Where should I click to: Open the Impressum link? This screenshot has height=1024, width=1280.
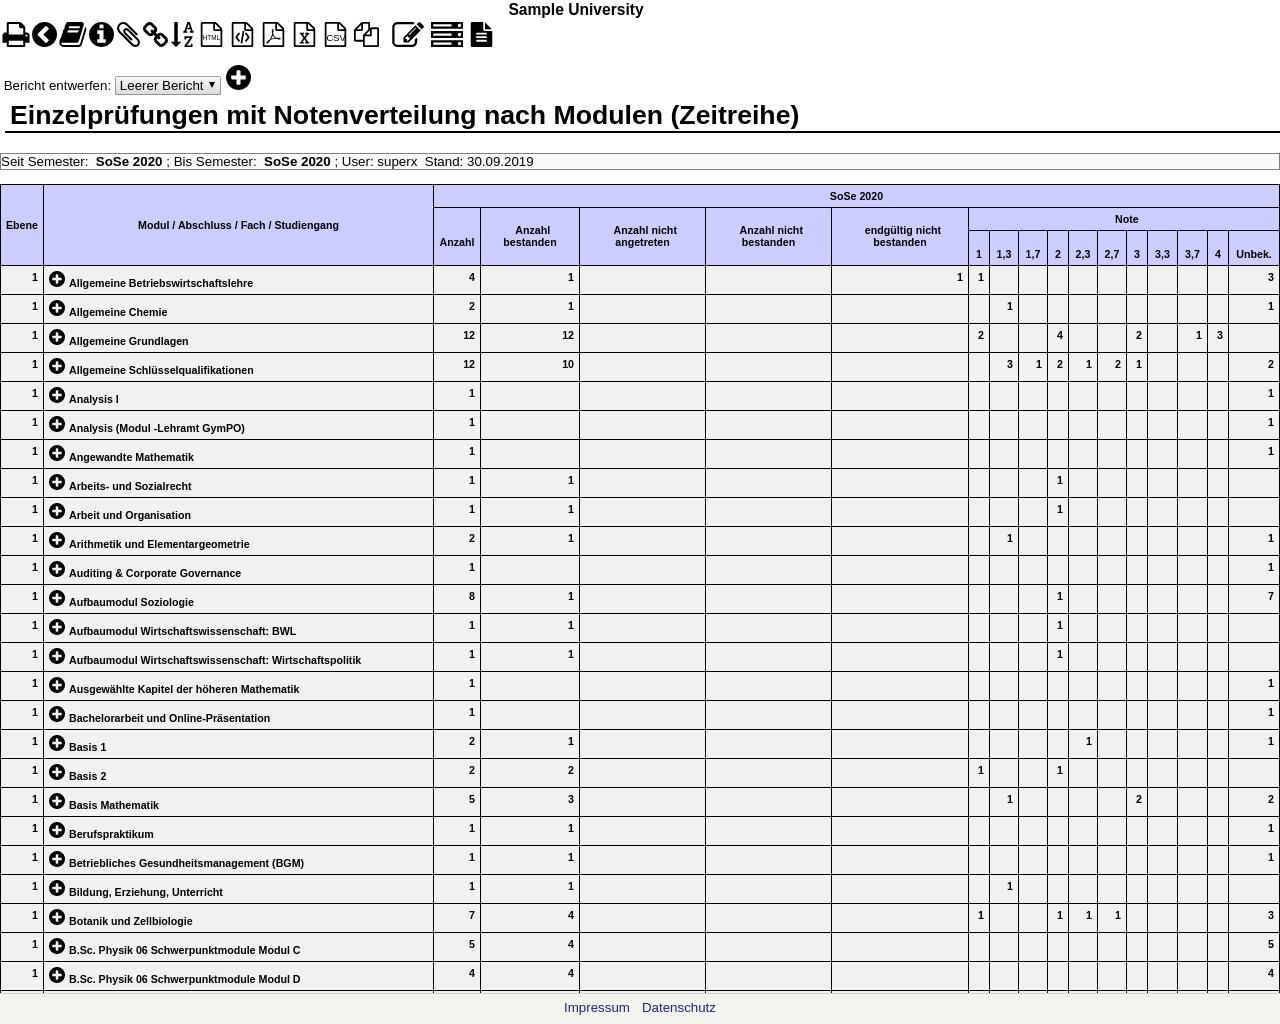point(596,1008)
